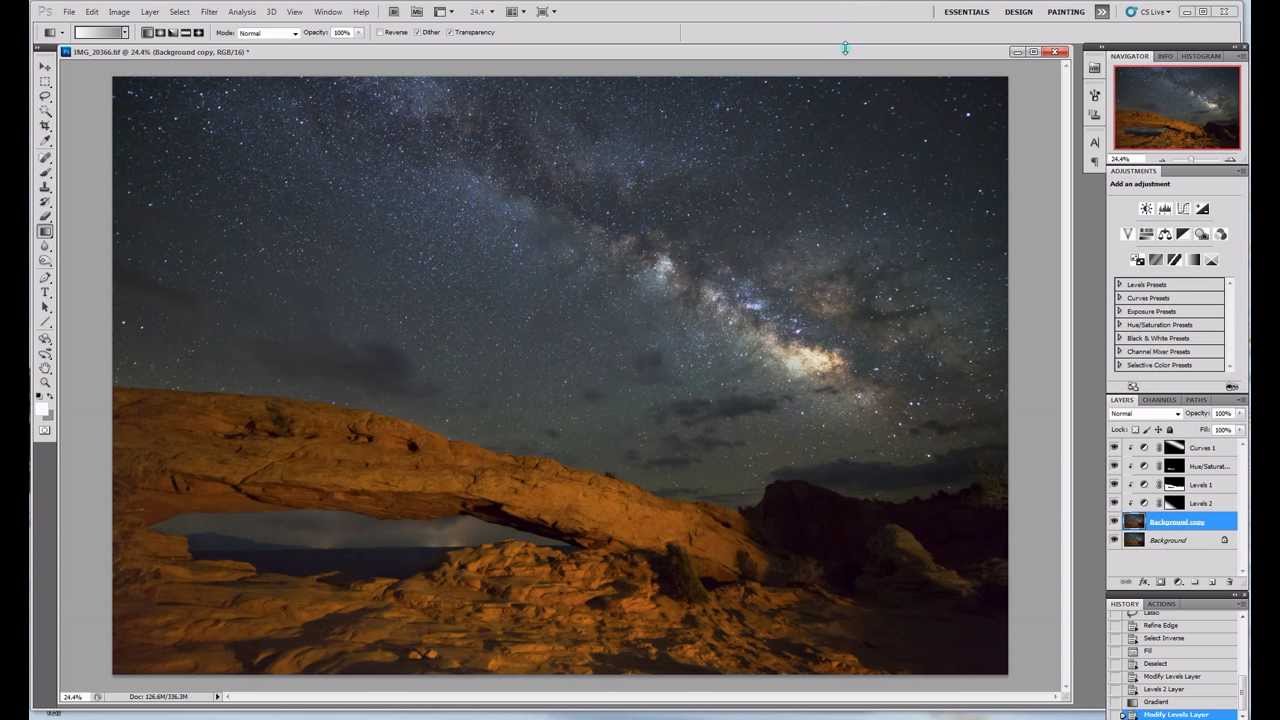Add a Levels adjustment from the icon row
This screenshot has width=1280, height=720.
pyautogui.click(x=1165, y=209)
